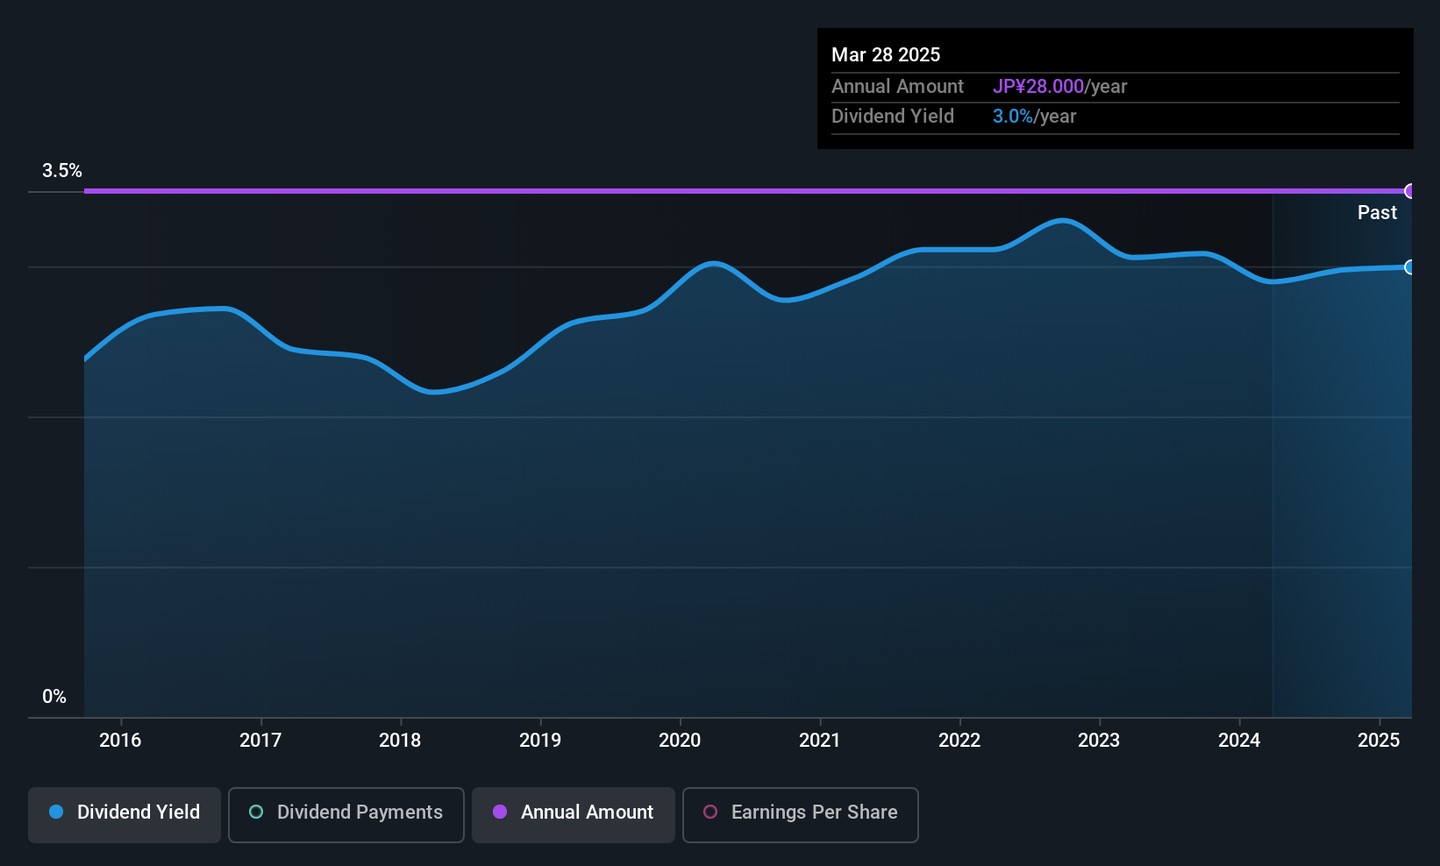Click the Past region label

pyautogui.click(x=1377, y=213)
